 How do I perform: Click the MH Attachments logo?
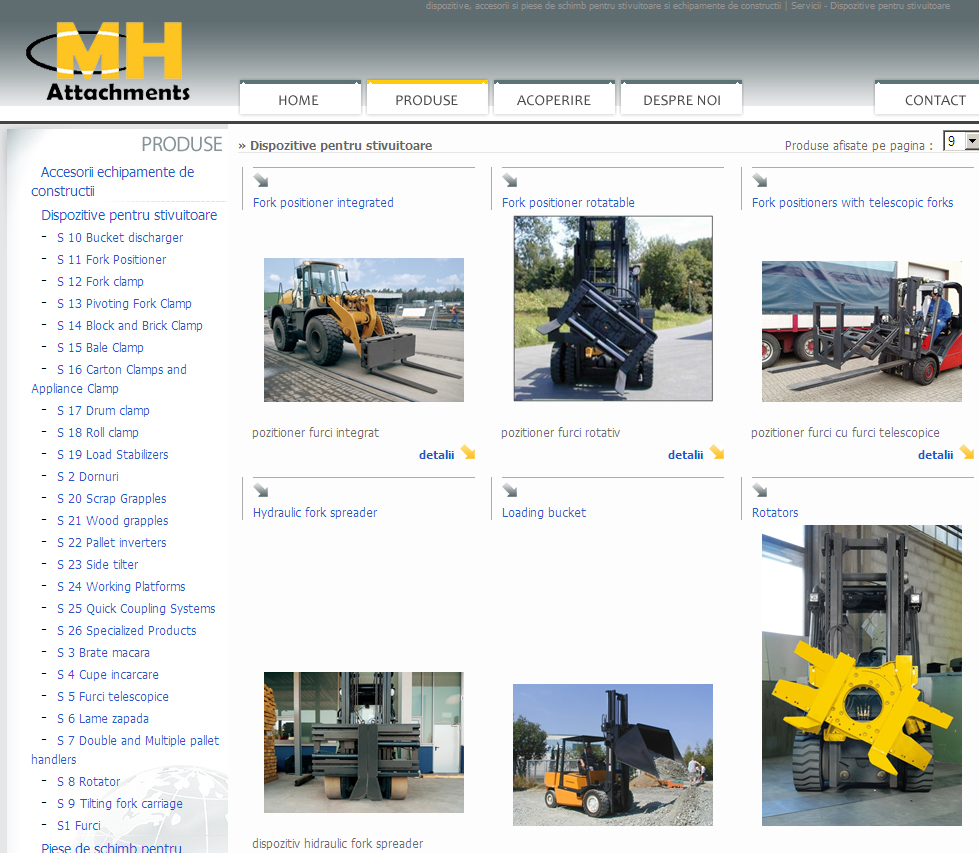pyautogui.click(x=110, y=62)
